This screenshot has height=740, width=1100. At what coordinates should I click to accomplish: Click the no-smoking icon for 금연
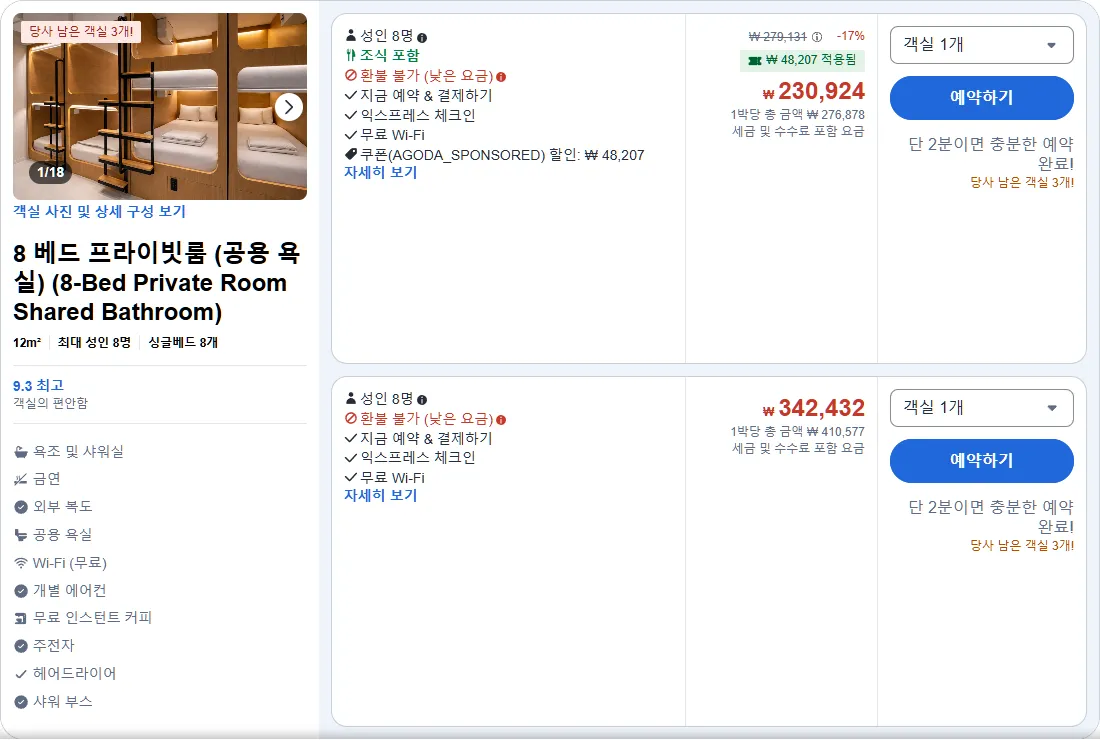[x=21, y=479]
